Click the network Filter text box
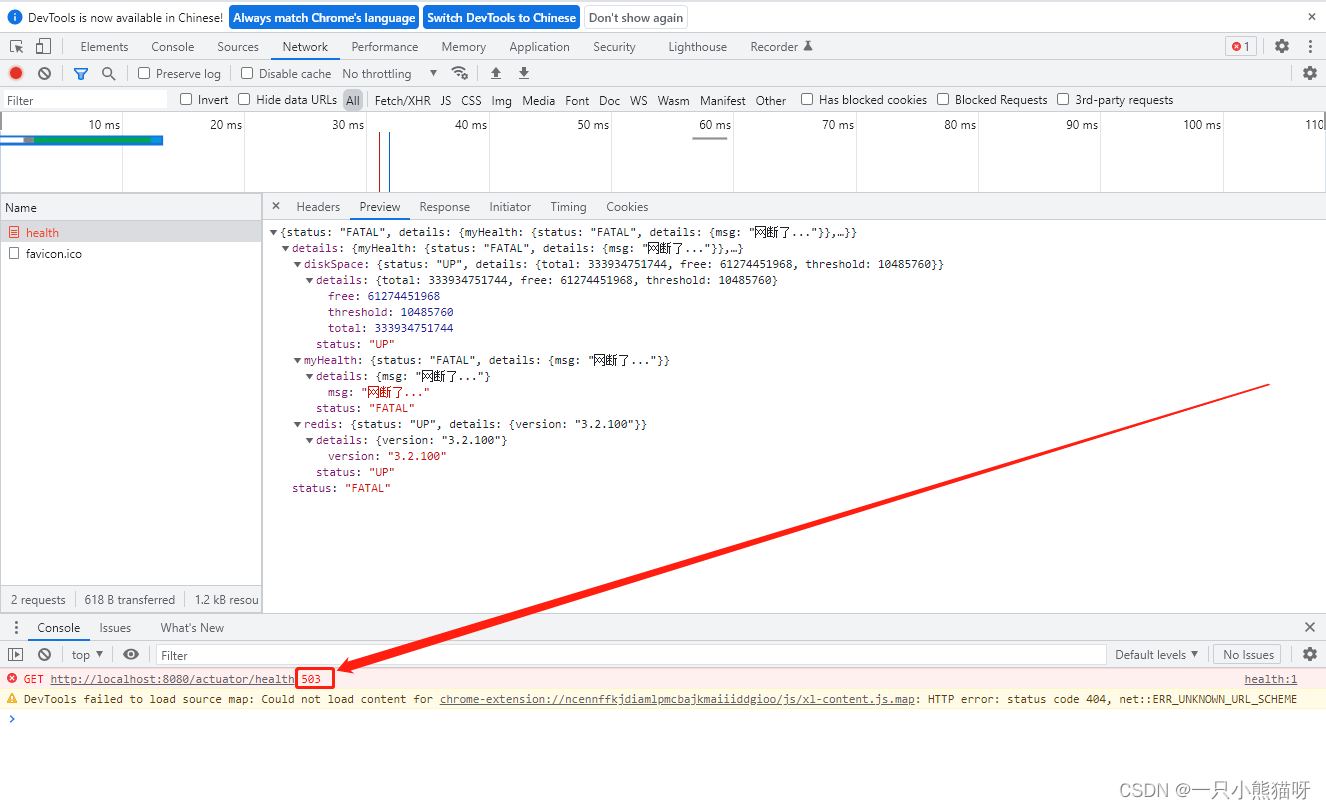1326x810 pixels. (x=85, y=100)
